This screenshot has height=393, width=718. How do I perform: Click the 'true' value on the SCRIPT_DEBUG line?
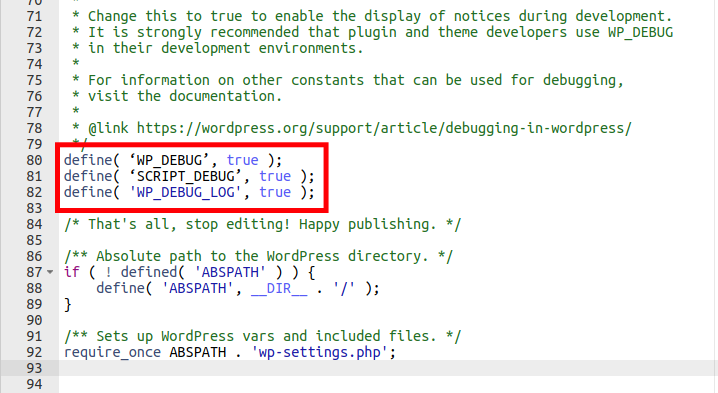point(275,176)
